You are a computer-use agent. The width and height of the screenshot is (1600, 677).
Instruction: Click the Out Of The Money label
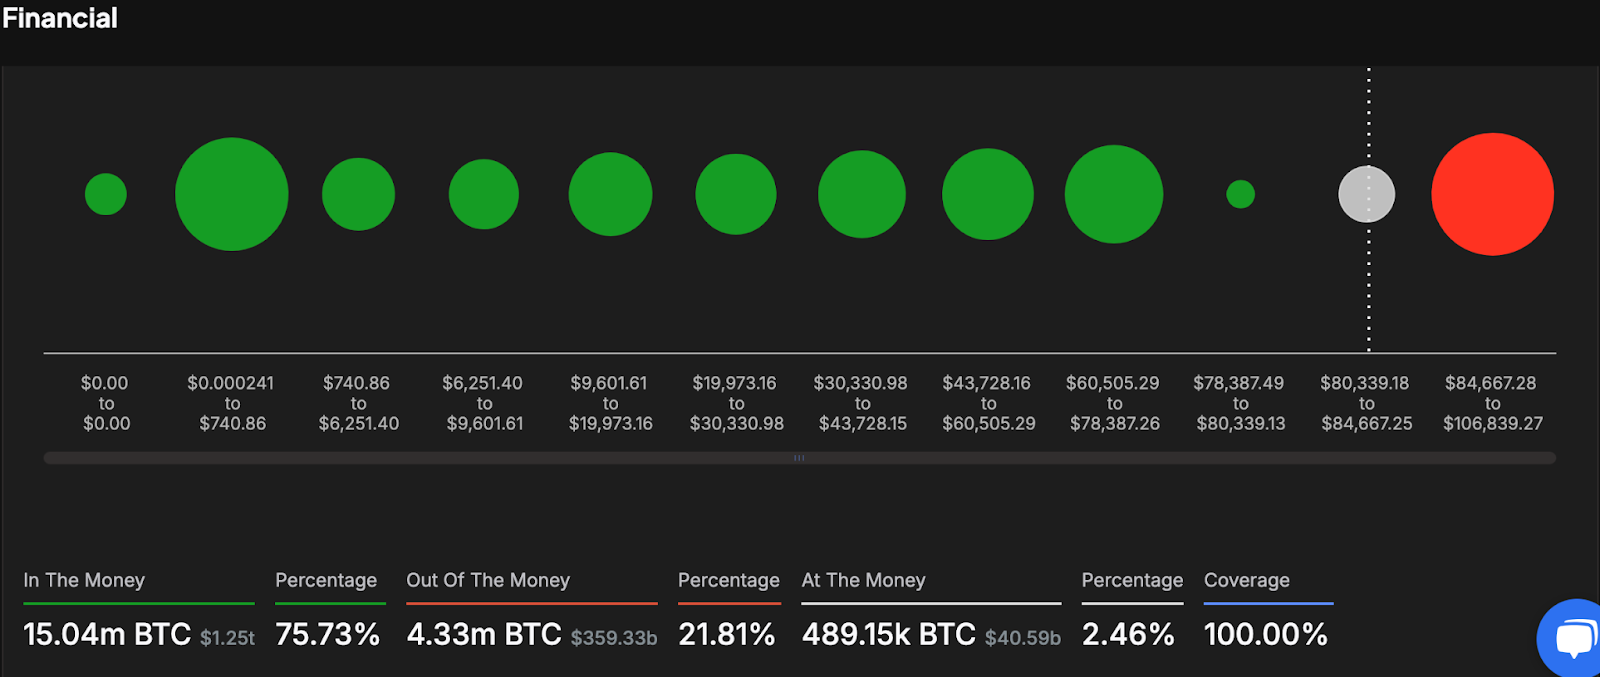(488, 580)
